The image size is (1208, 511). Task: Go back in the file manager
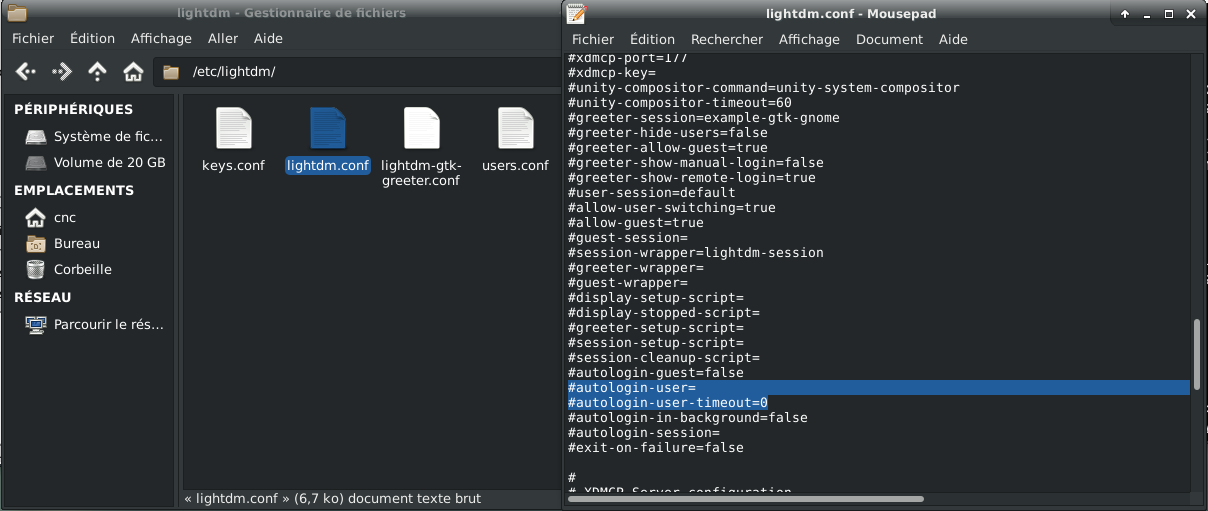26,72
